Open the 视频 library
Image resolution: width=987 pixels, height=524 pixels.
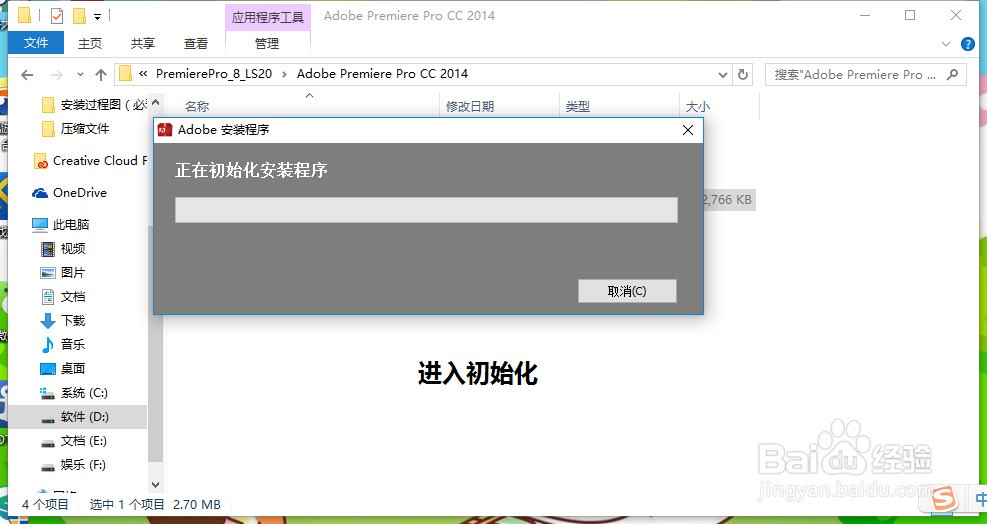click(63, 249)
